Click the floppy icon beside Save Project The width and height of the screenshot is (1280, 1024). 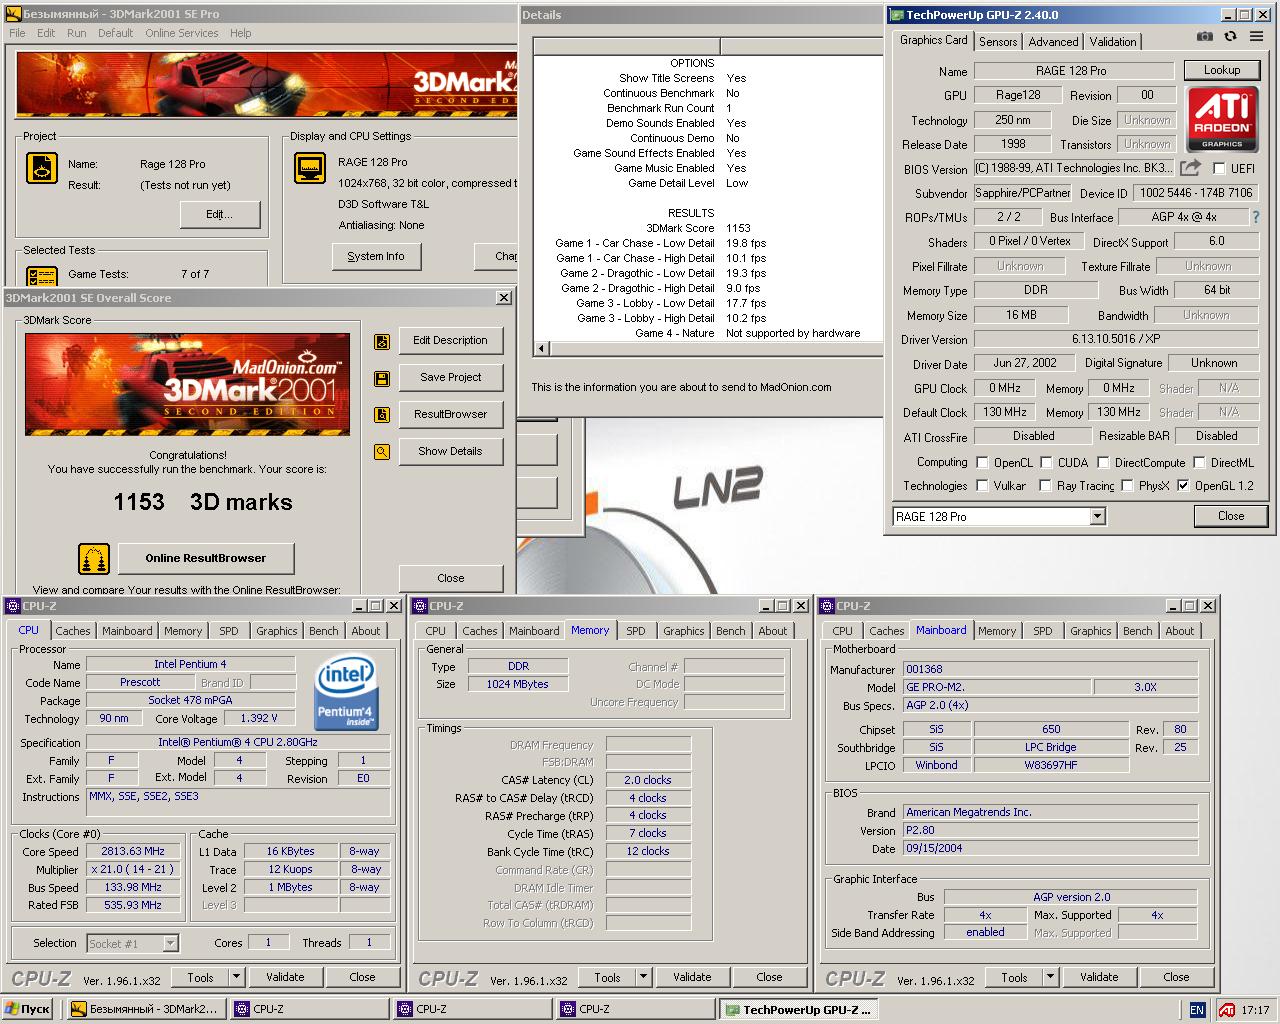(382, 378)
